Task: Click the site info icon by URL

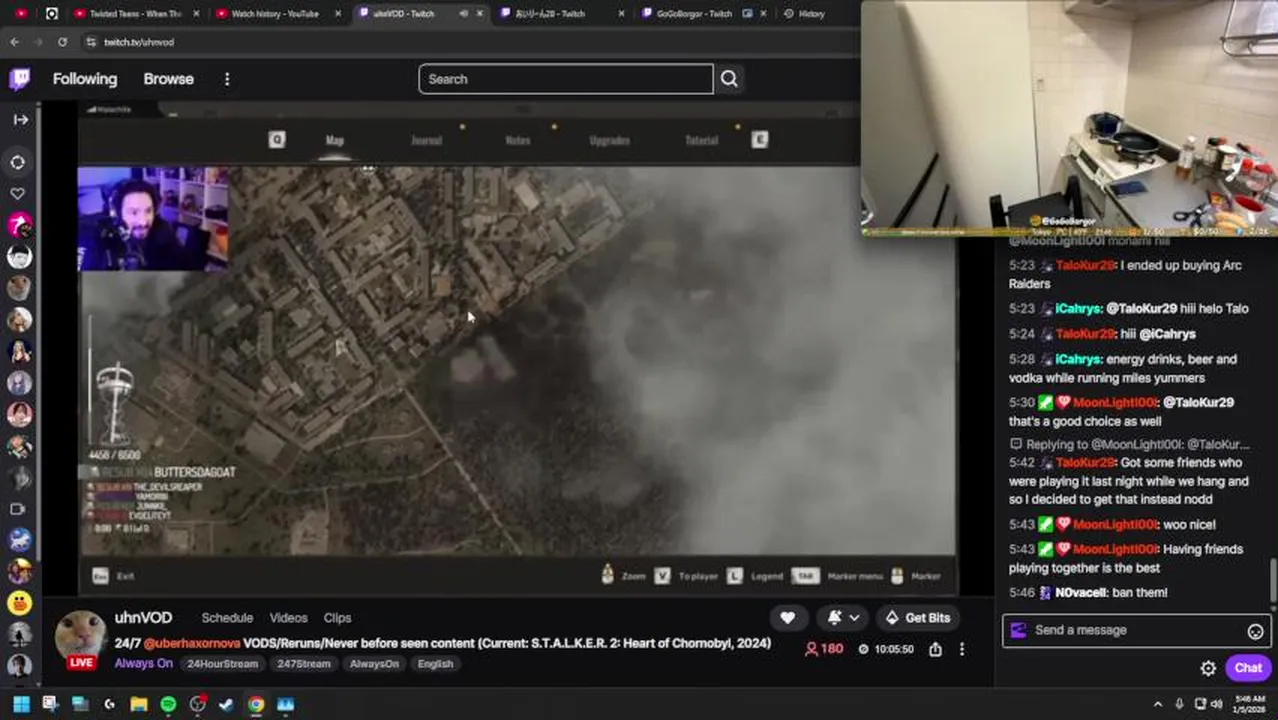Action: [91, 42]
